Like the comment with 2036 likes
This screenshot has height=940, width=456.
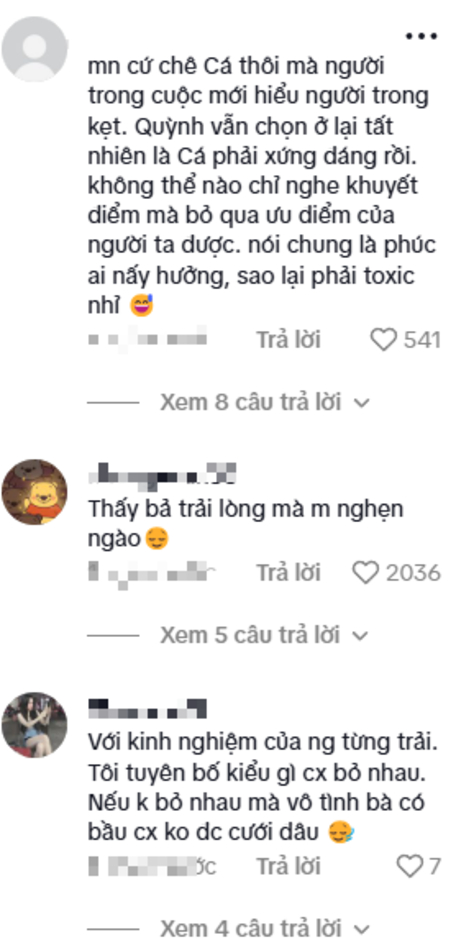click(366, 573)
